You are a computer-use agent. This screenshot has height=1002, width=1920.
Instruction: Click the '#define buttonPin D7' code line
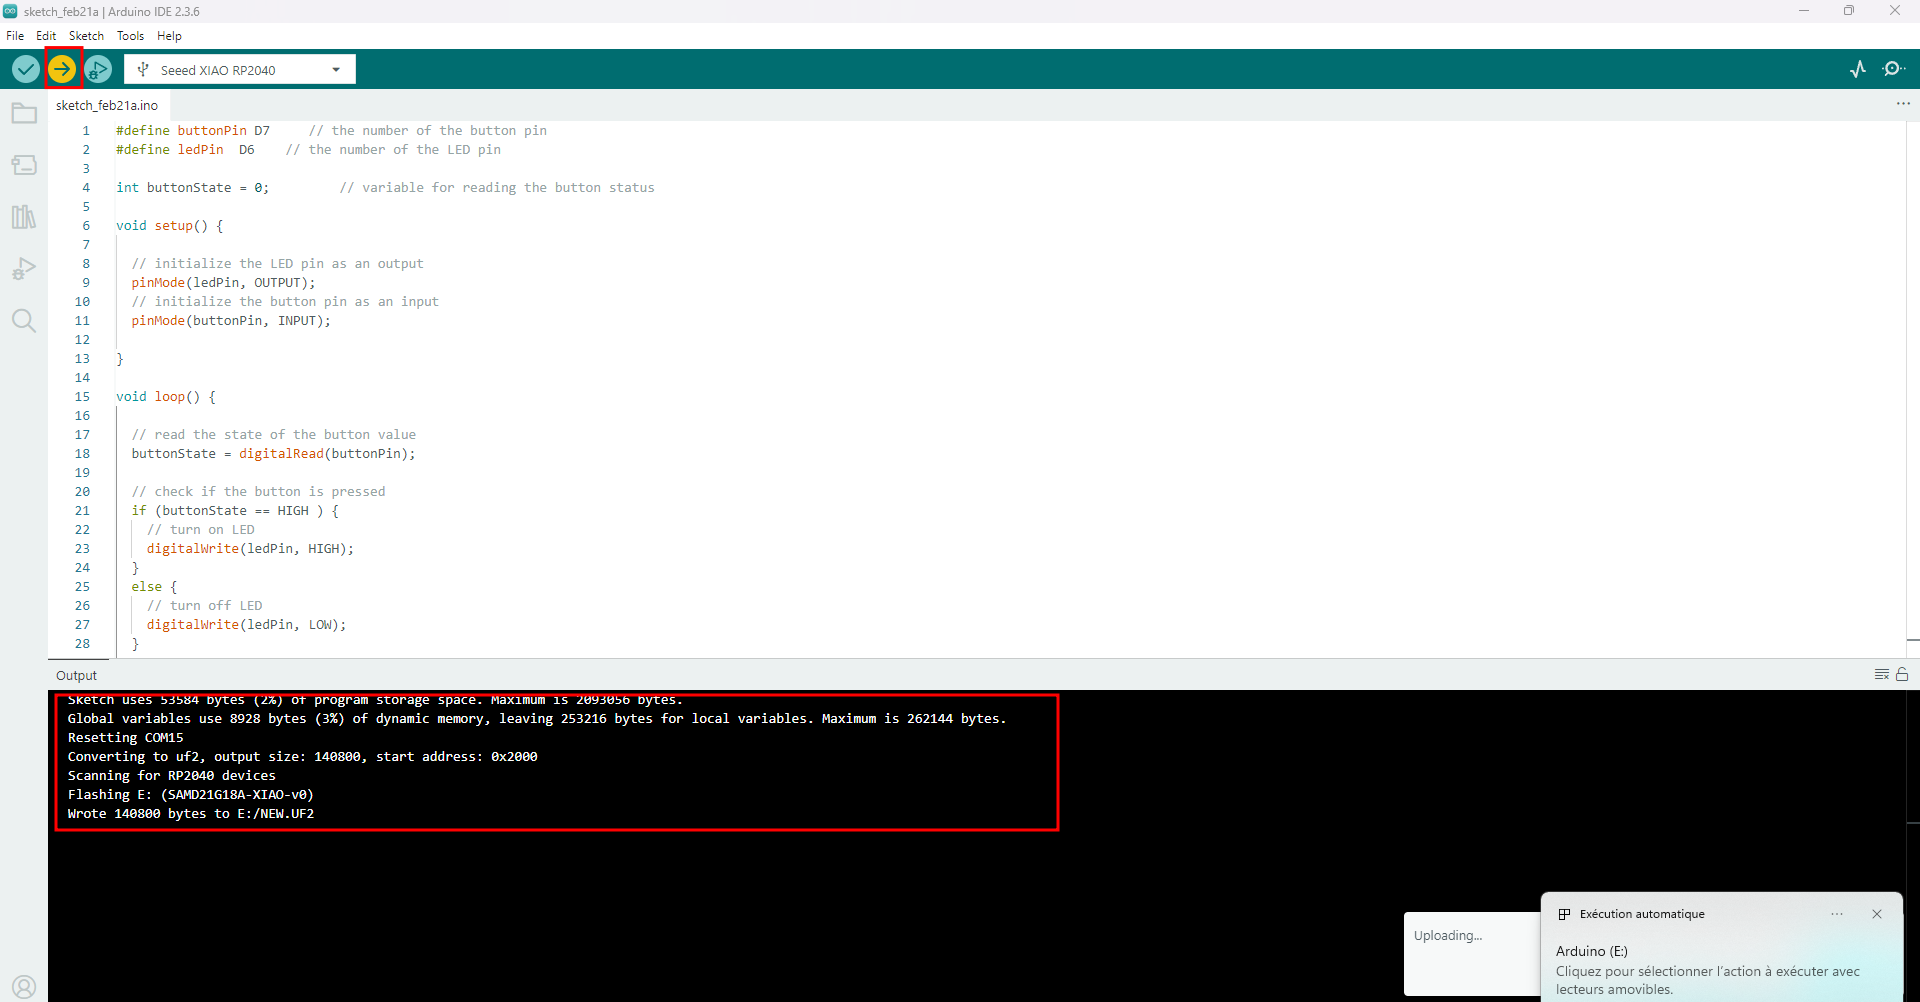[193, 131]
